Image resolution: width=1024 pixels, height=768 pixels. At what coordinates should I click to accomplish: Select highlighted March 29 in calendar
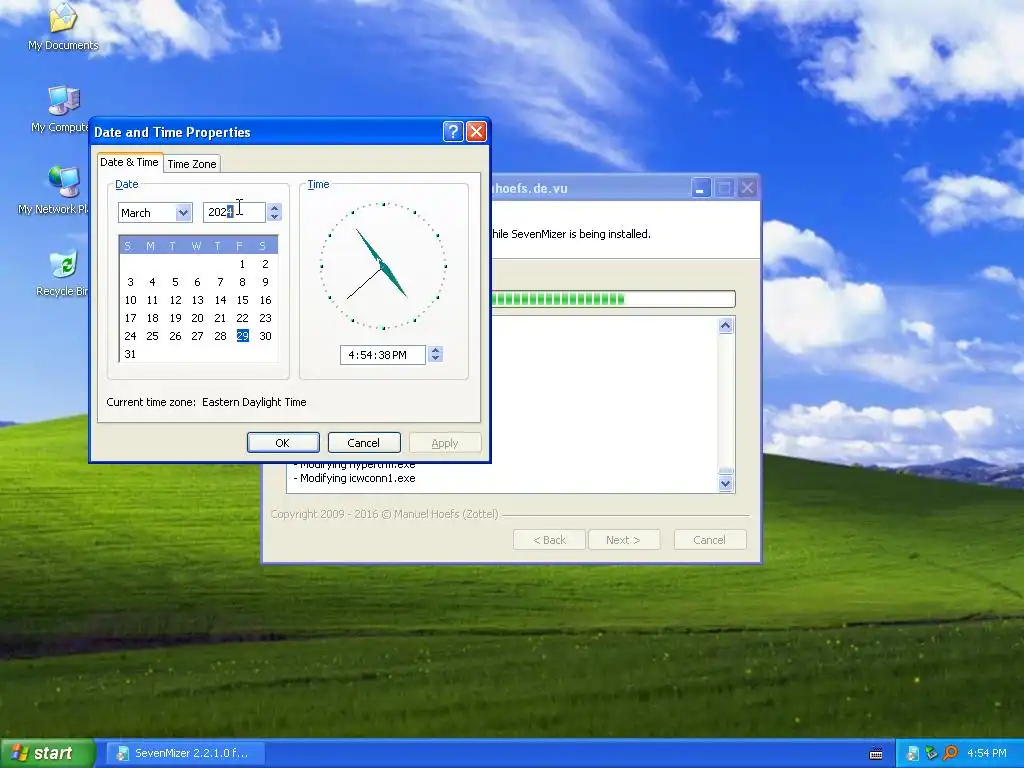click(242, 336)
